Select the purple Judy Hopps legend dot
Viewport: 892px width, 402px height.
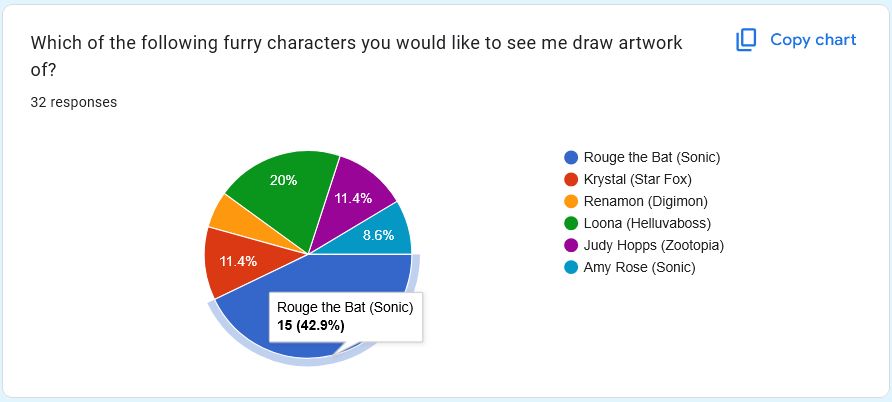(571, 245)
